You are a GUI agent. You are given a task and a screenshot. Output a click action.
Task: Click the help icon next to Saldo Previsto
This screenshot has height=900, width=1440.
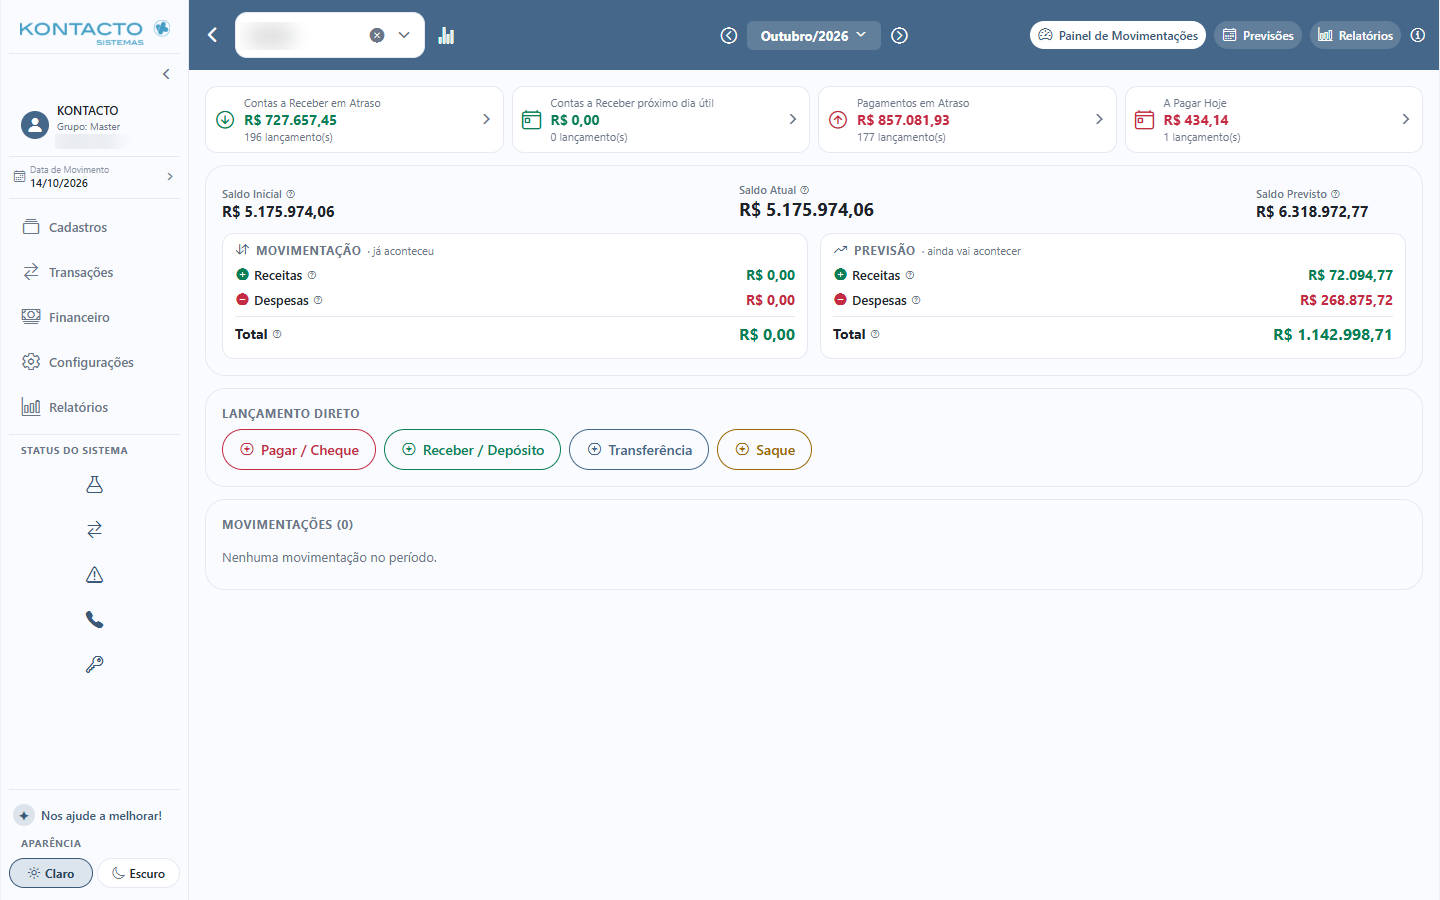pos(1335,194)
